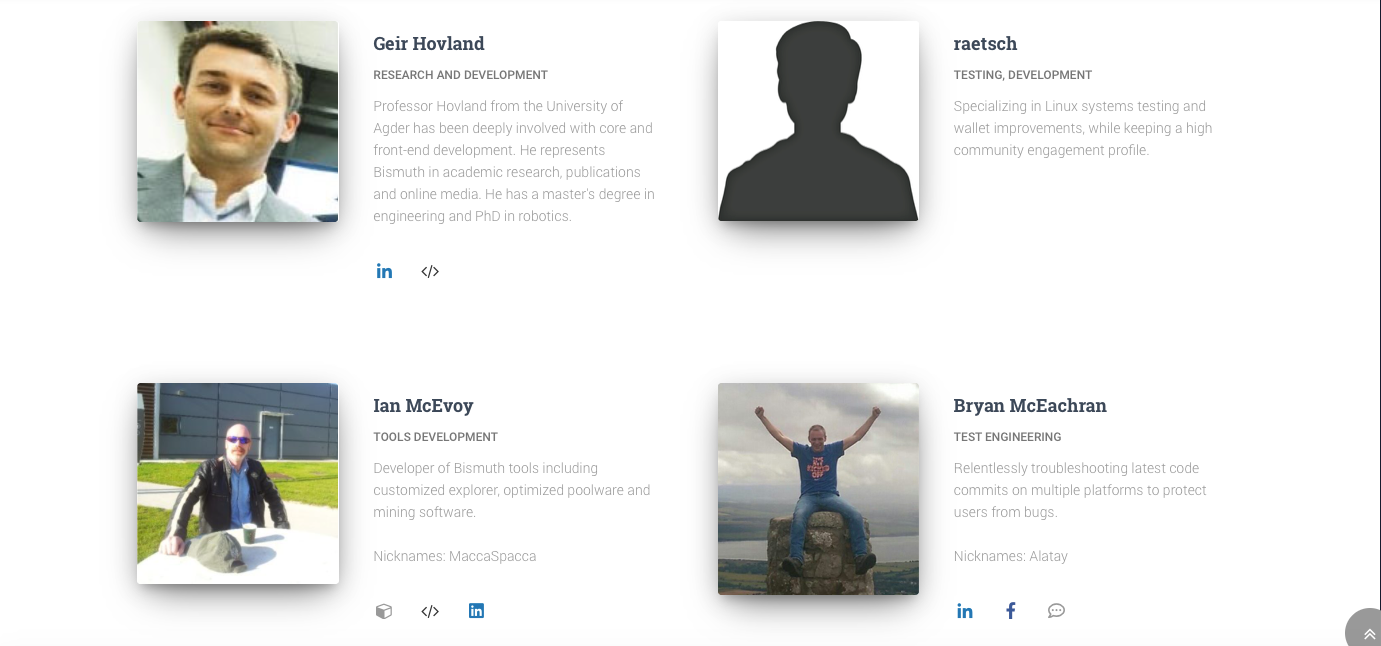Click the name heading Geir Hovland
Viewport: 1381px width, 646px height.
click(x=429, y=44)
